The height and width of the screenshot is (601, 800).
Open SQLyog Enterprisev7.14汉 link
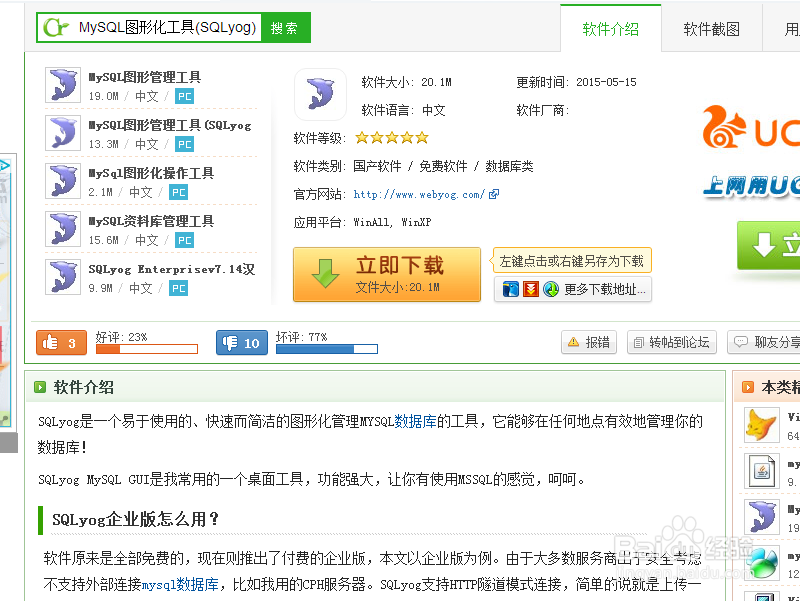(171, 269)
